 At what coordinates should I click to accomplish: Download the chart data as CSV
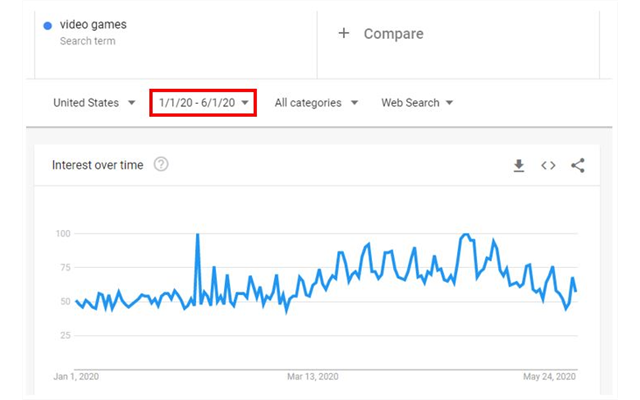(x=519, y=166)
